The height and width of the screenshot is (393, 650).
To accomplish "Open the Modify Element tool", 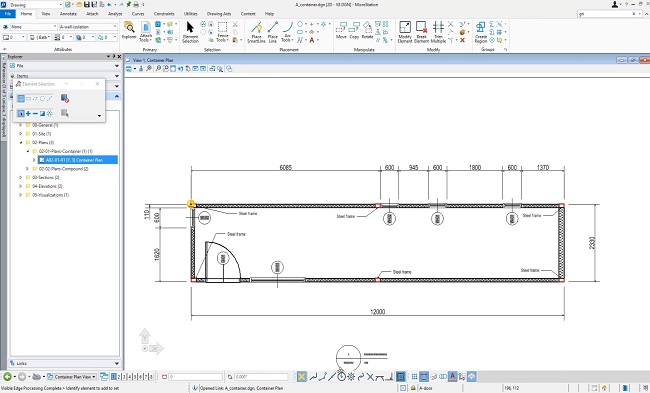I will click(x=405, y=32).
